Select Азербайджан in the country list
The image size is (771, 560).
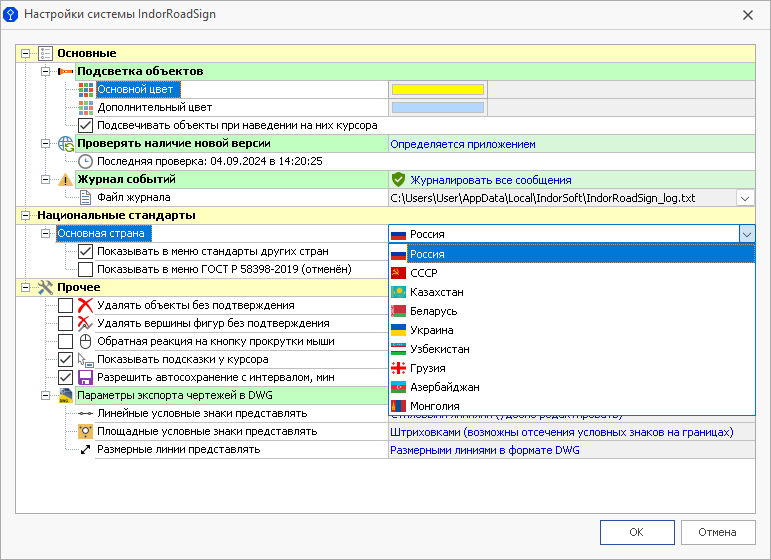pyautogui.click(x=572, y=387)
